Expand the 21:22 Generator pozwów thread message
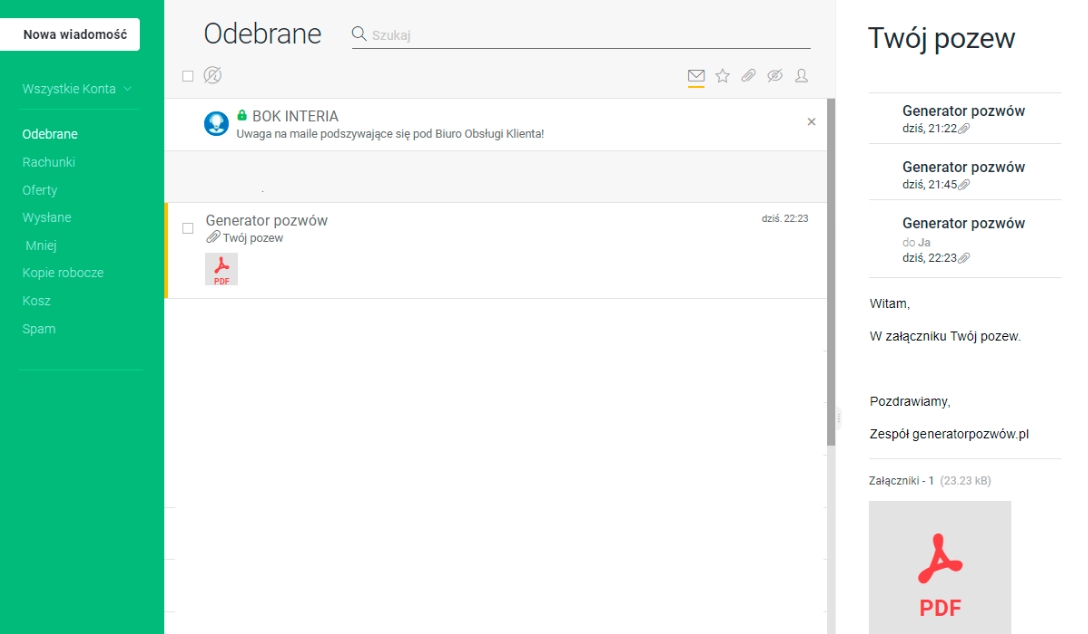The image size is (1088, 634). click(x=963, y=119)
